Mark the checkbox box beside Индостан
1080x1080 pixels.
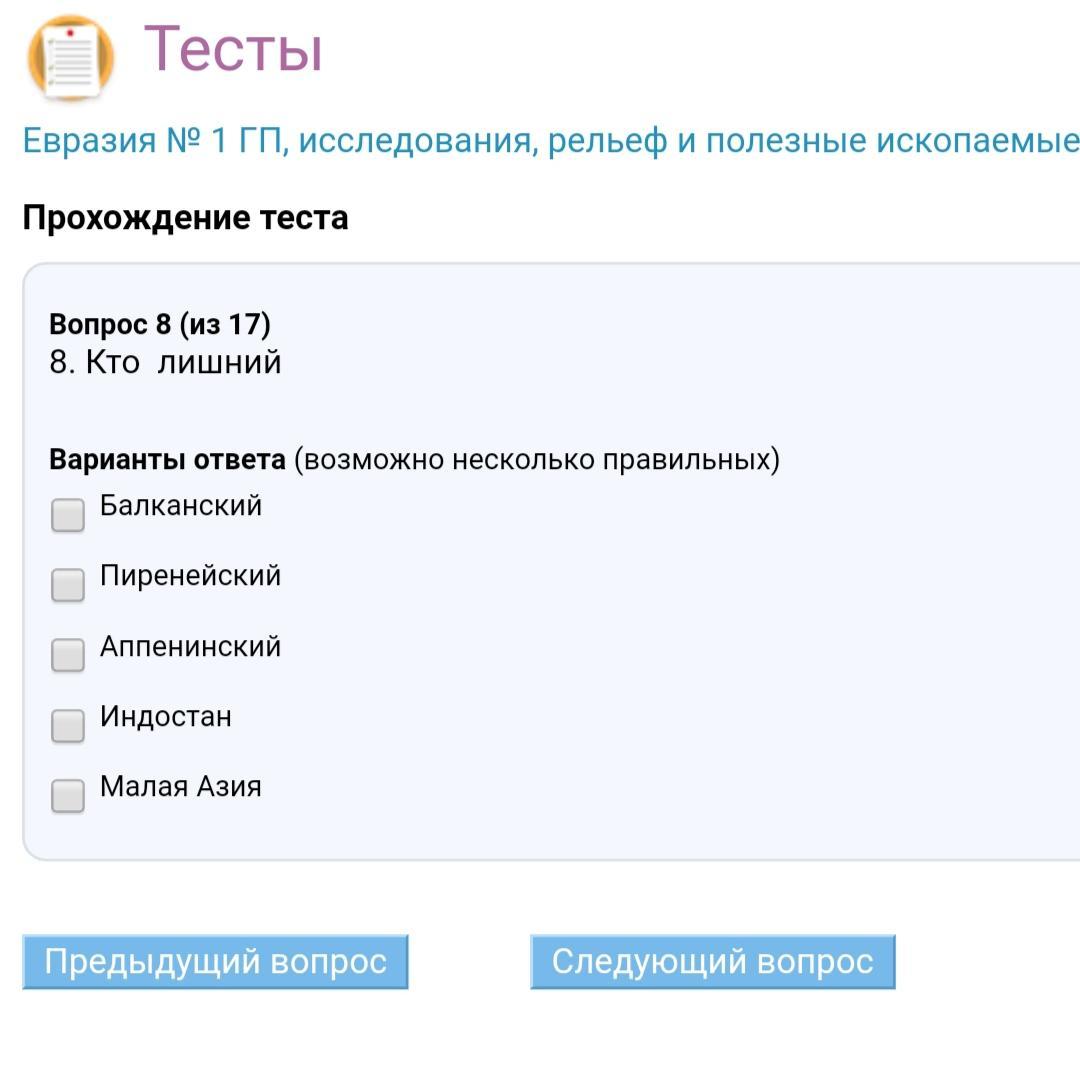[68, 726]
